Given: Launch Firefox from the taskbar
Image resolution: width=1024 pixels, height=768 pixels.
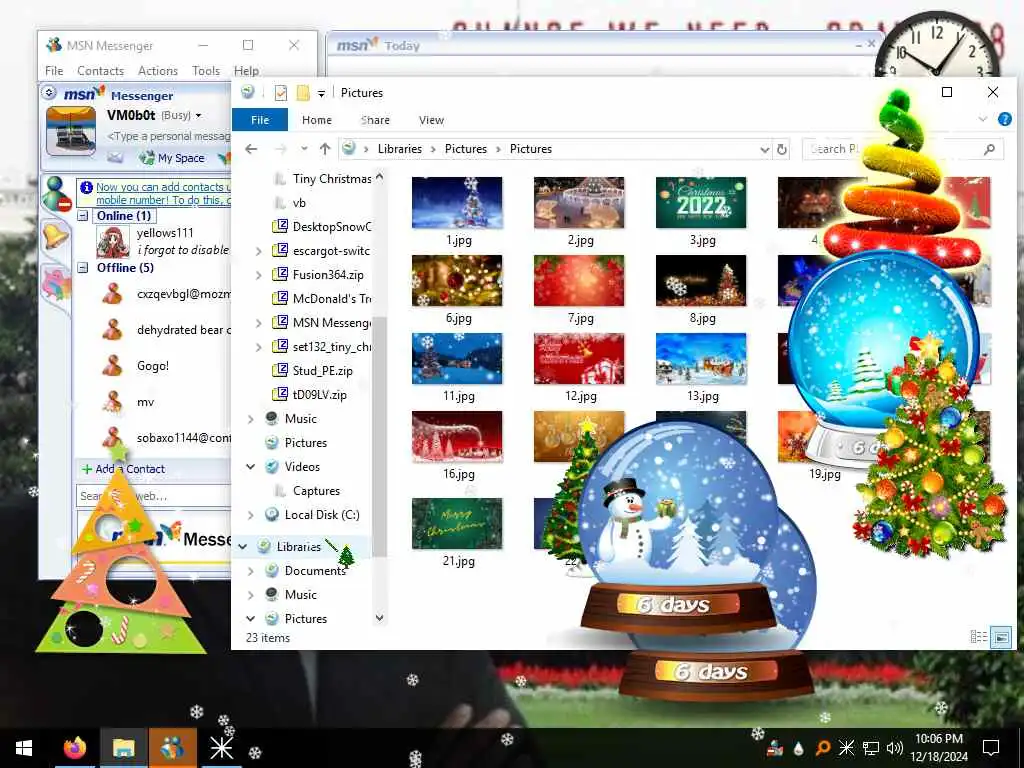Looking at the screenshot, I should coord(74,748).
